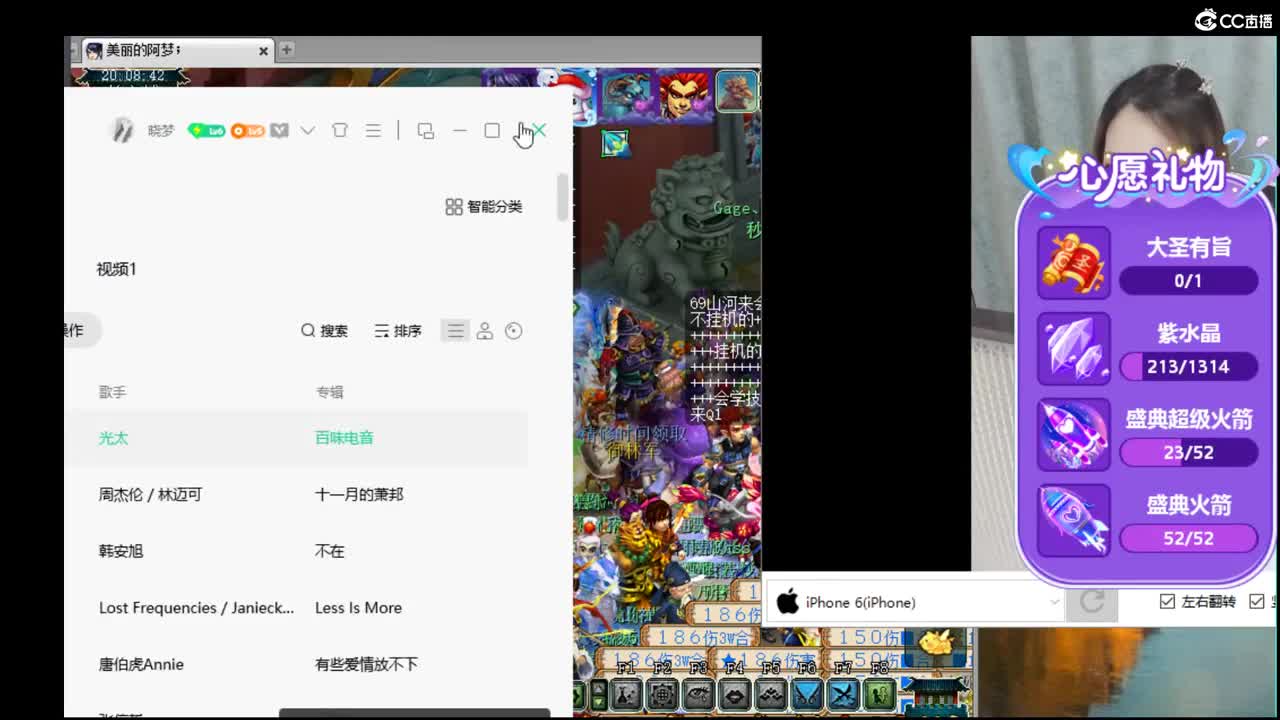Image resolution: width=1280 pixels, height=720 pixels.
Task: Click the golden fish item in game
Action: 937,643
